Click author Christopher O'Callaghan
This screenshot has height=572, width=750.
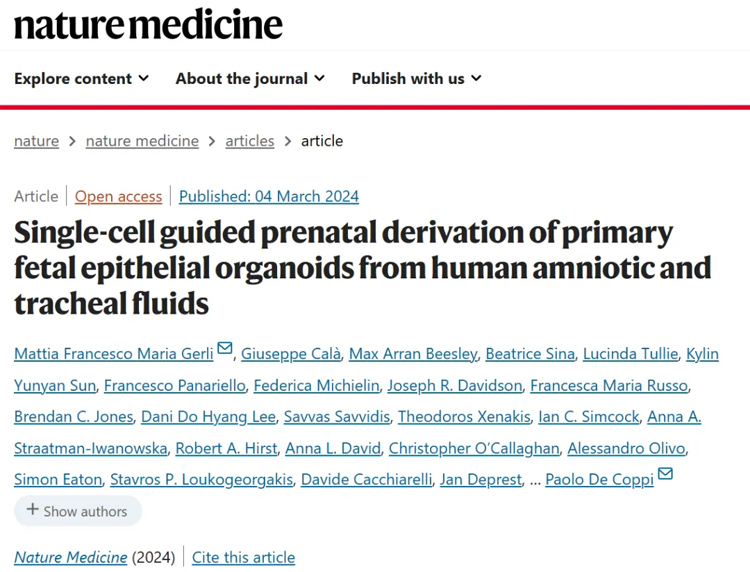pos(474,448)
